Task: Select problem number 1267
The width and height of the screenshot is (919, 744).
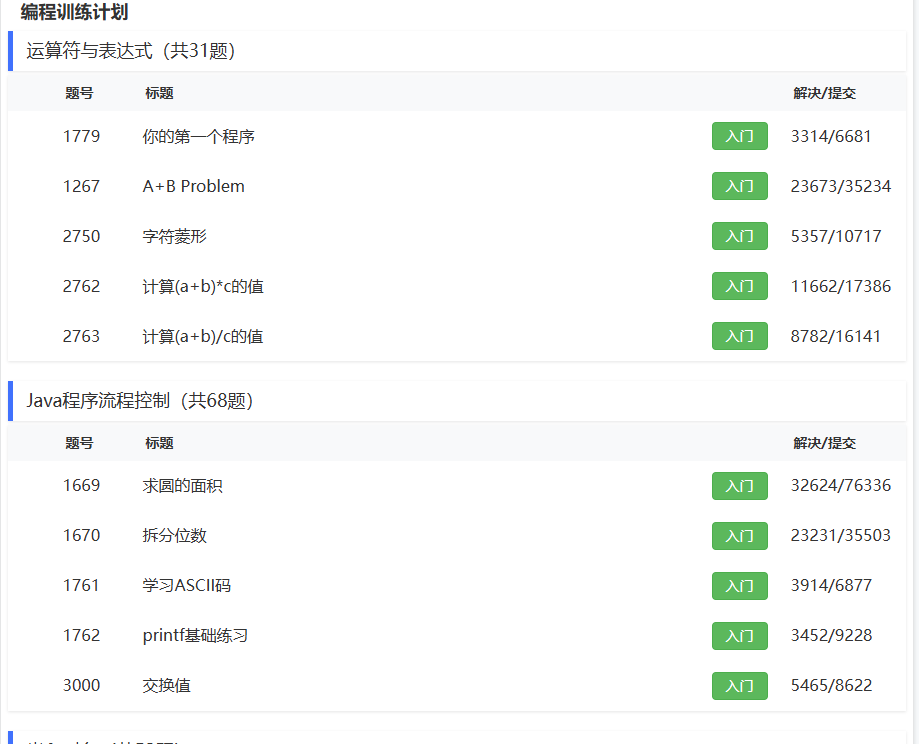Action: click(81, 186)
